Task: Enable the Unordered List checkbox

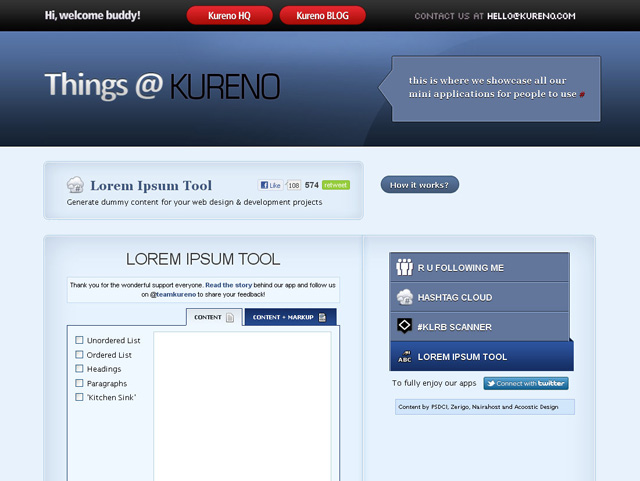Action: tap(79, 340)
